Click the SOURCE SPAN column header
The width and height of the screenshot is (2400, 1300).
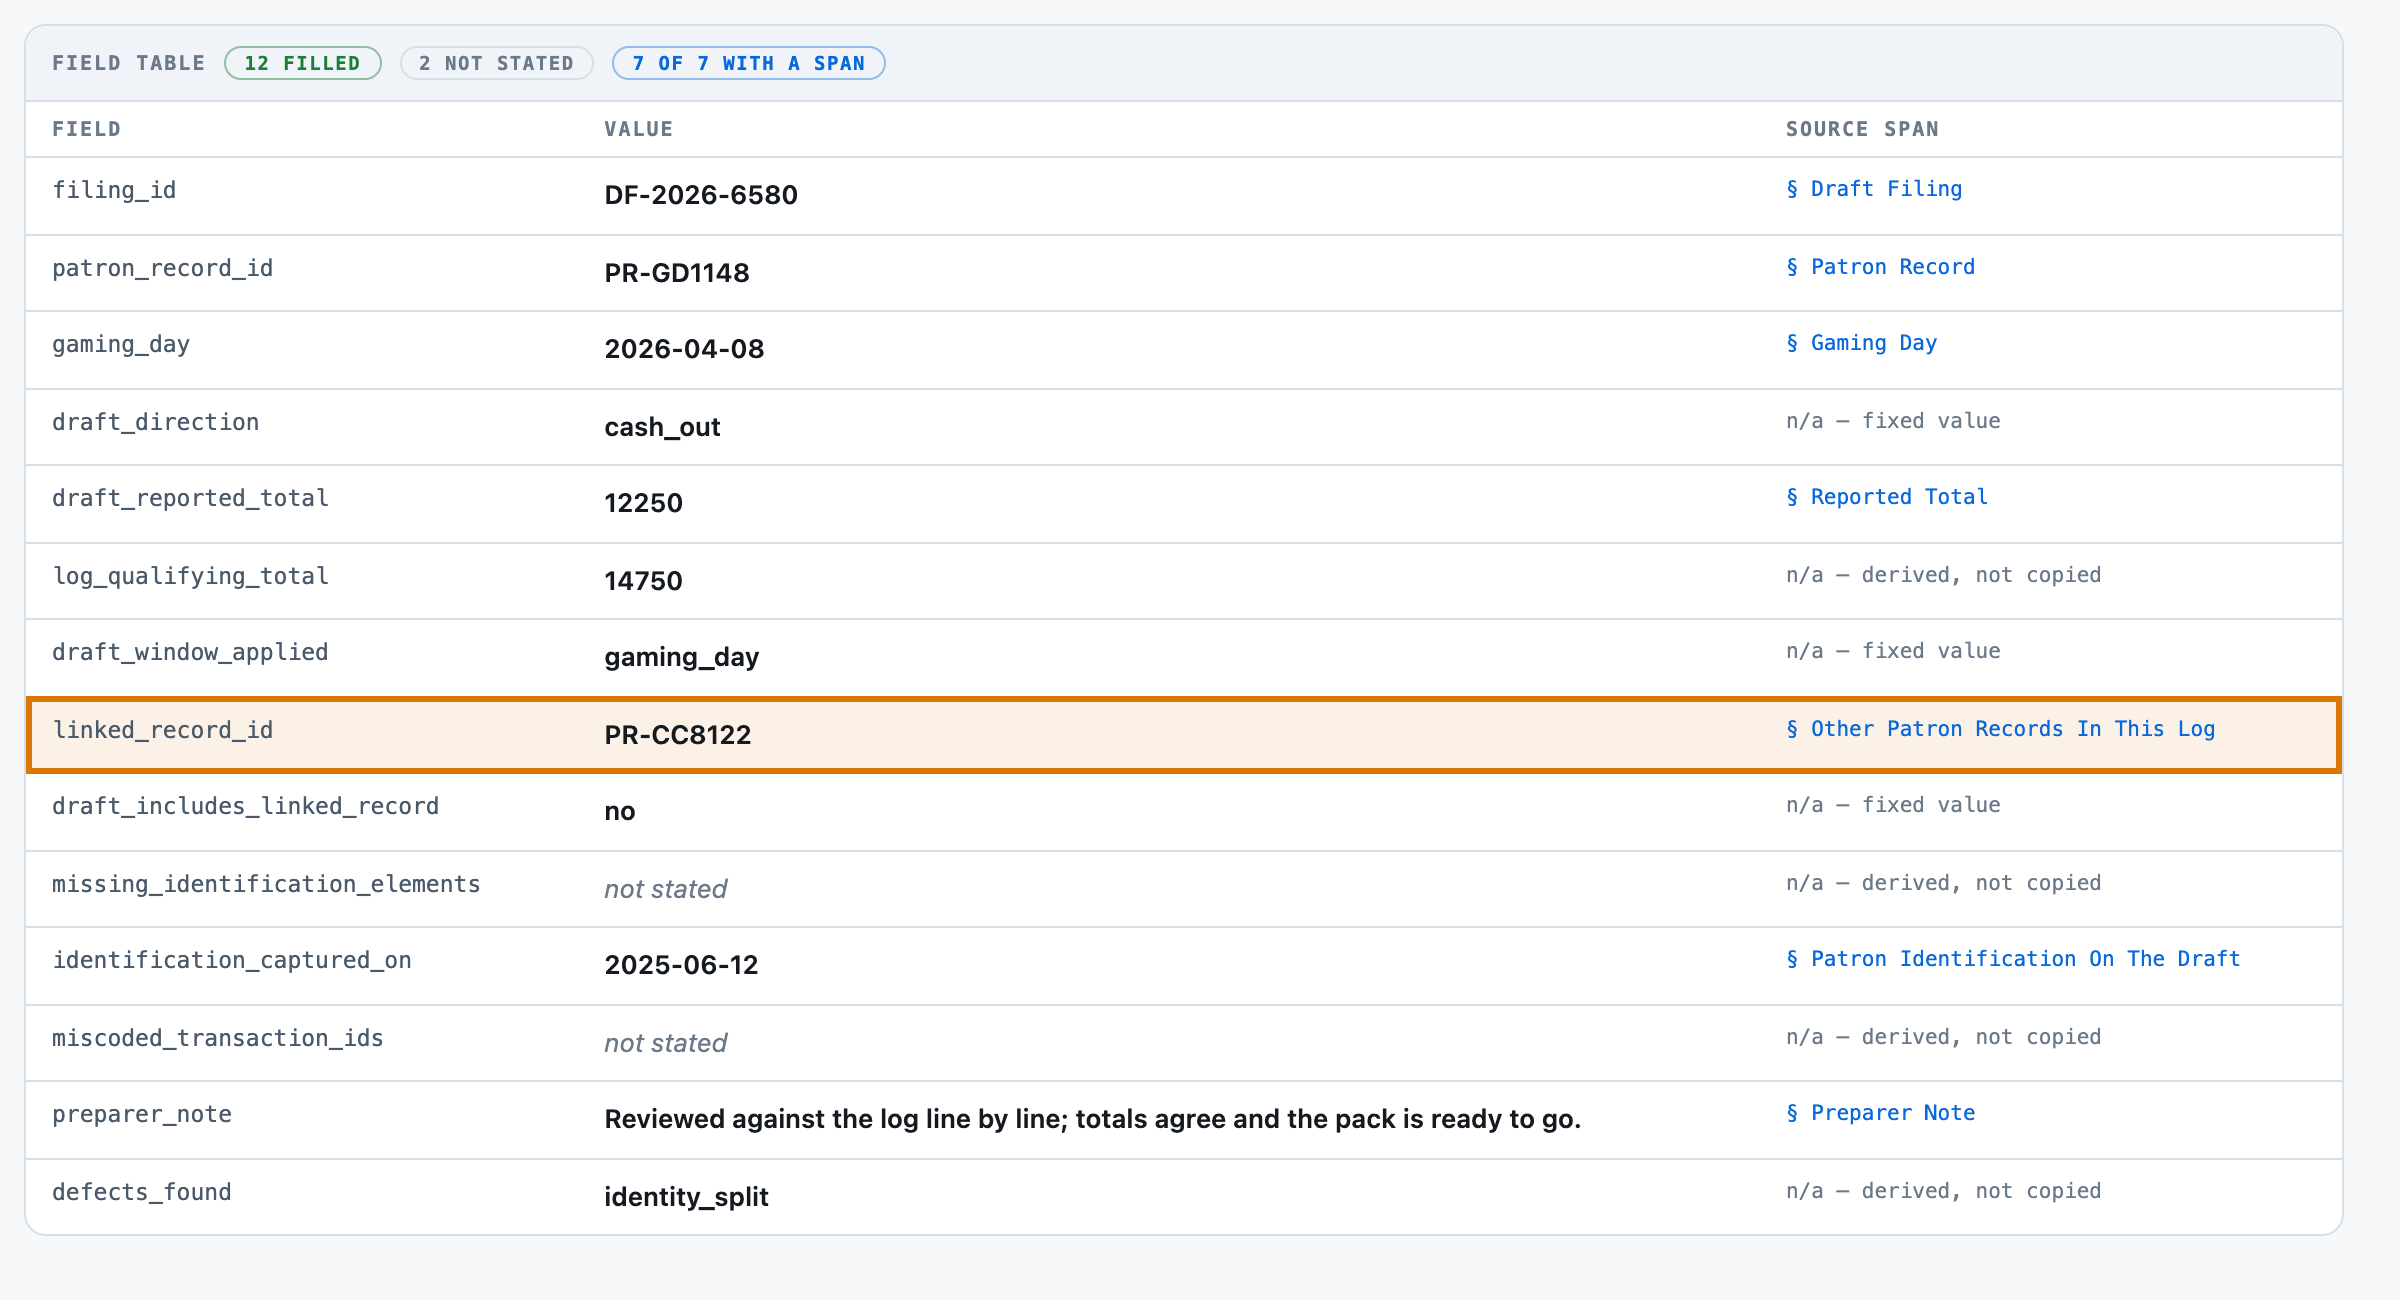tap(1862, 129)
